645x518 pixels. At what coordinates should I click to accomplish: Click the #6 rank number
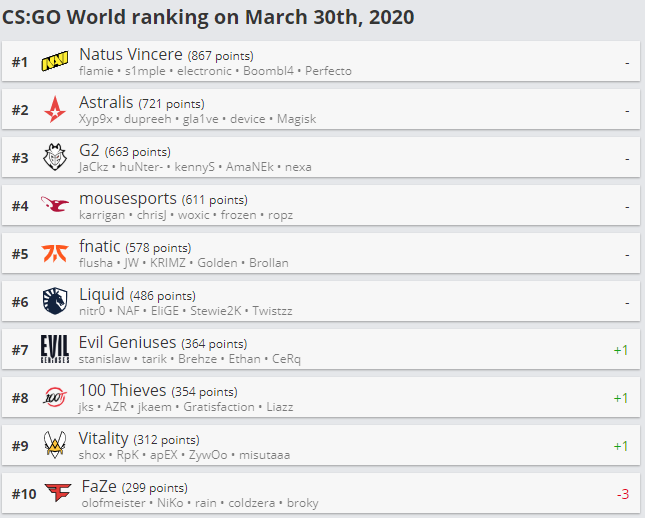(20, 302)
